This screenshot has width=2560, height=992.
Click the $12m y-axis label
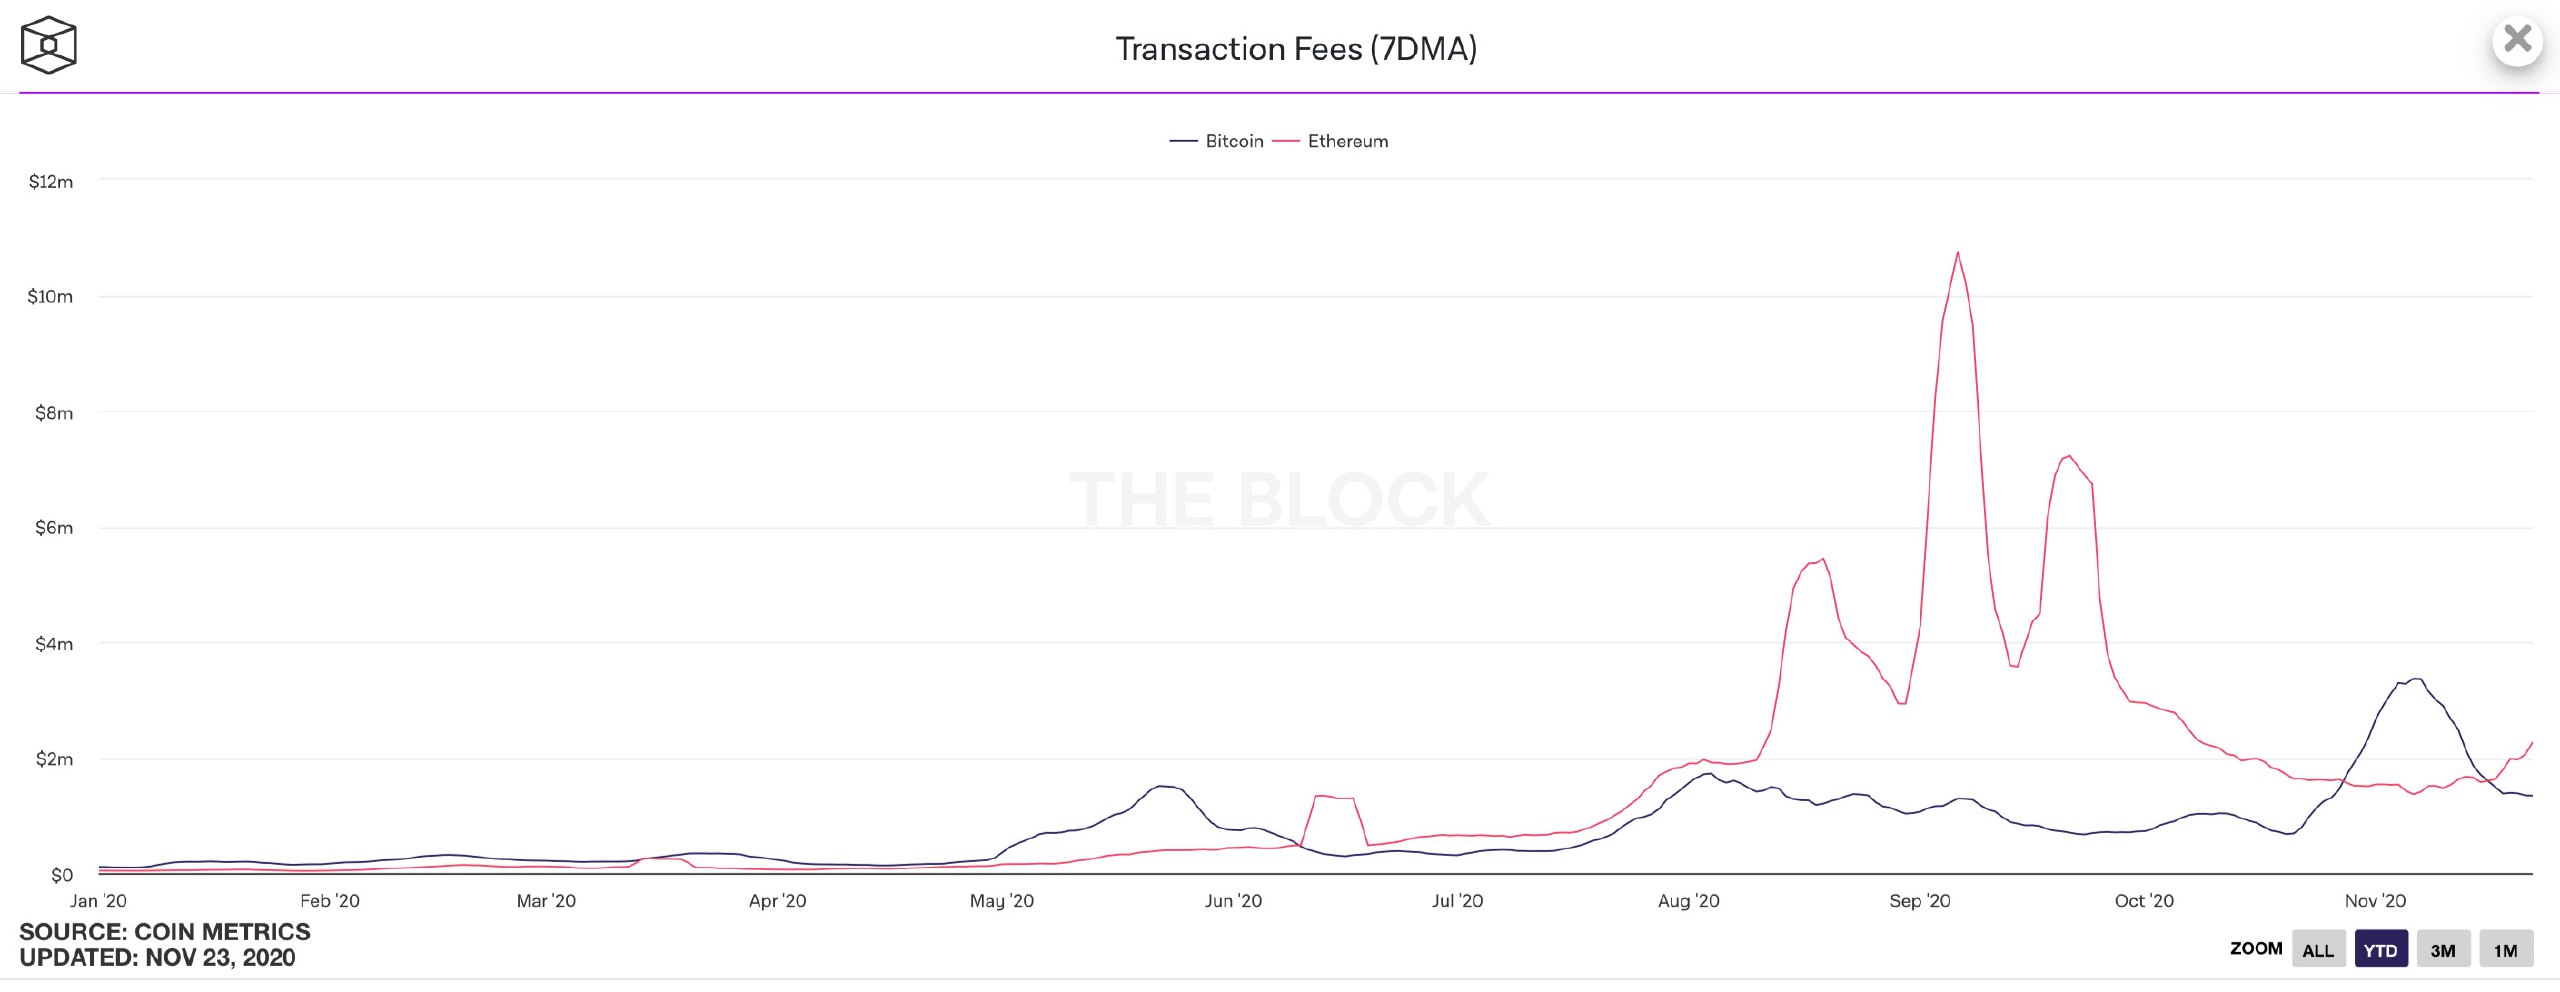[x=51, y=182]
